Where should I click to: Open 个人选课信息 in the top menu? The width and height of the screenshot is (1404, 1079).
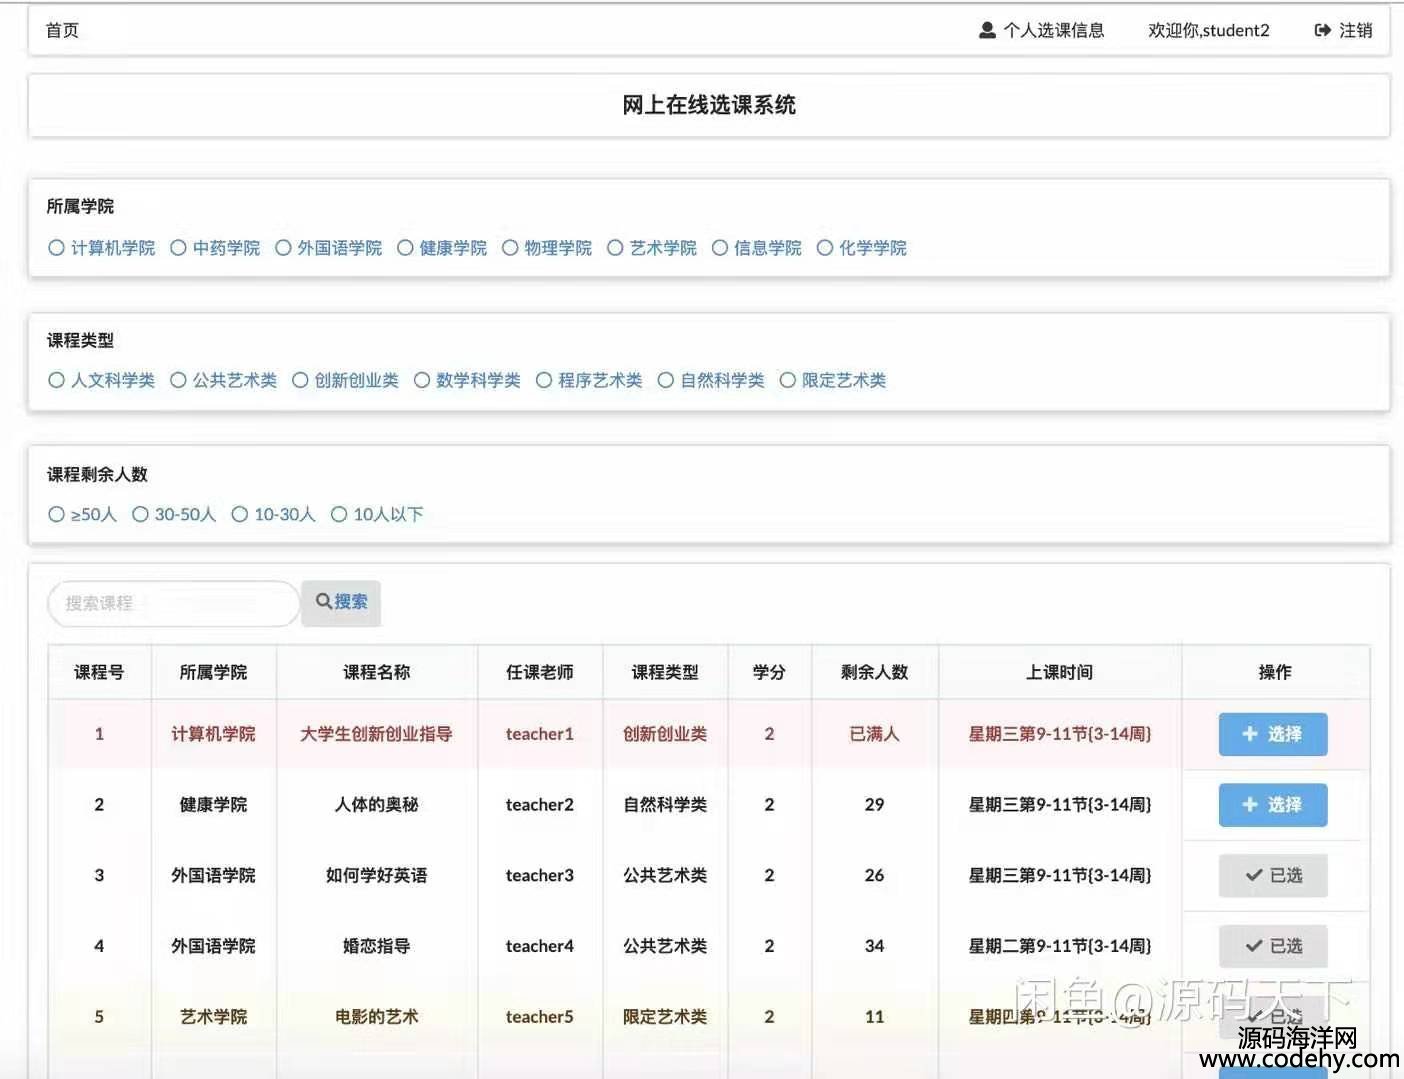pyautogui.click(x=1053, y=30)
